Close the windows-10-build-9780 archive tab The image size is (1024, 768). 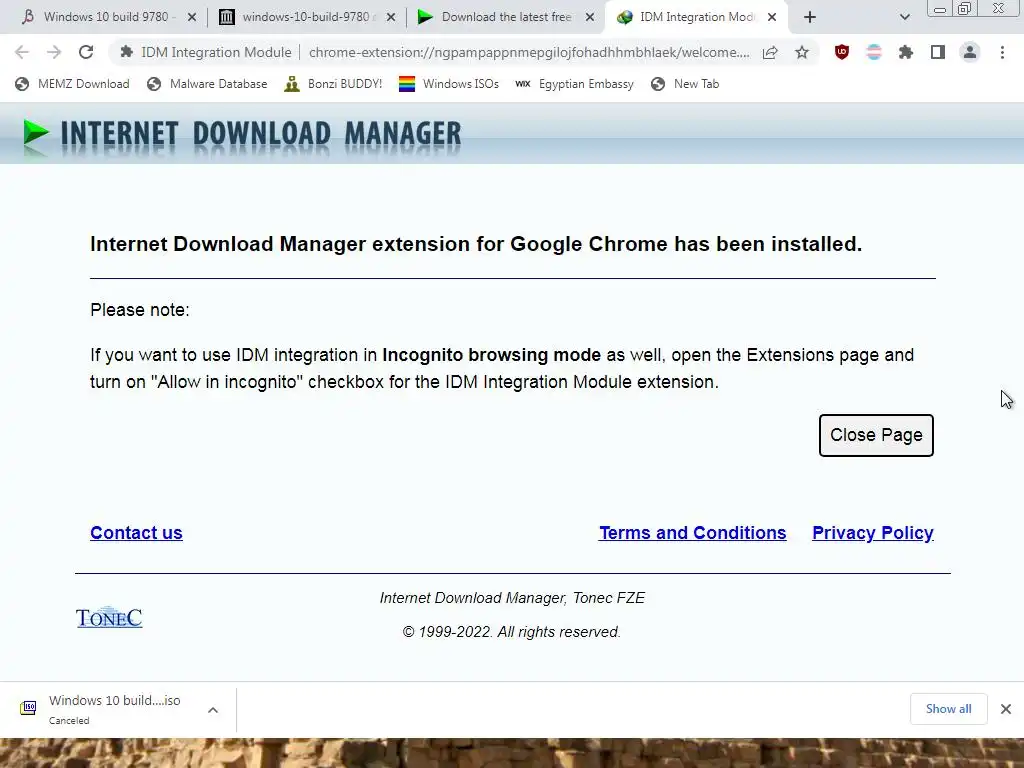pos(391,18)
